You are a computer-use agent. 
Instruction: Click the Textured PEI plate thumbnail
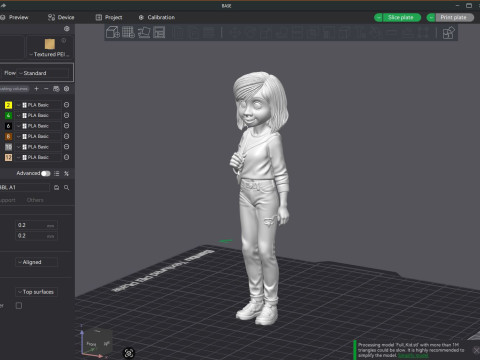point(50,44)
